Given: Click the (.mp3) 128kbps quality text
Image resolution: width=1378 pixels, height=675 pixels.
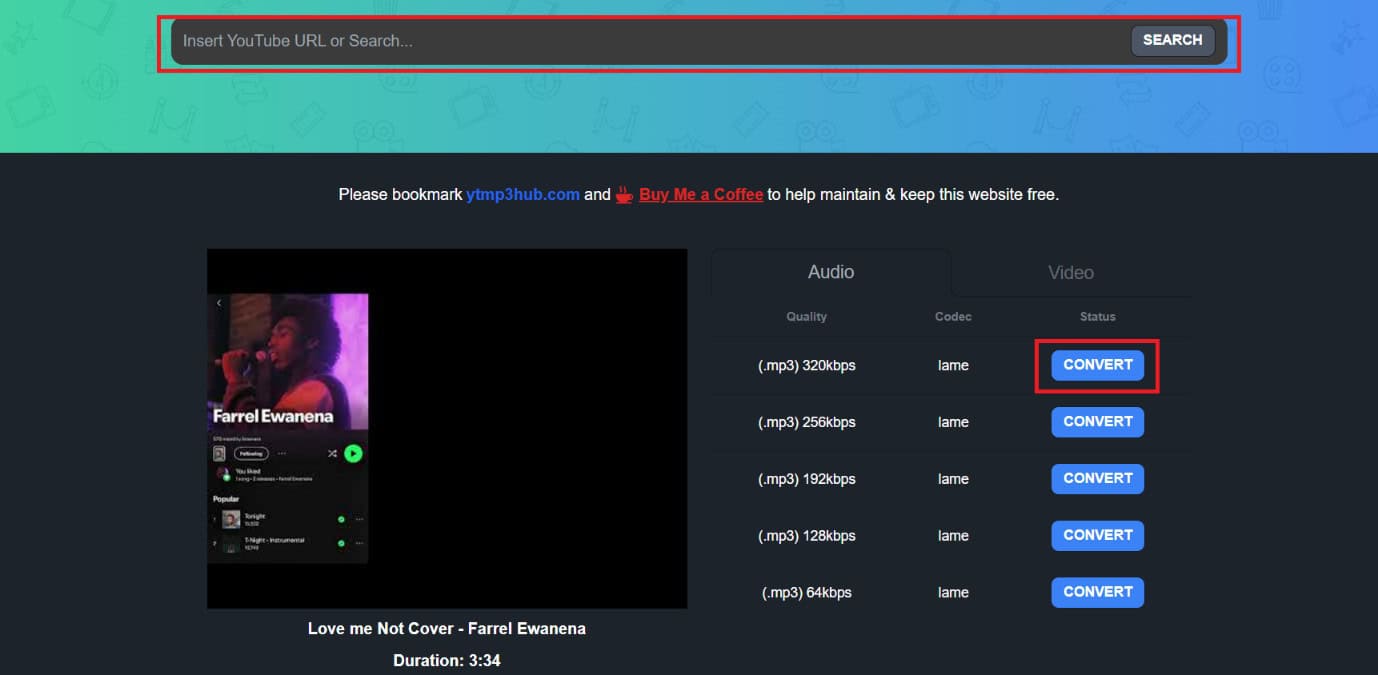Looking at the screenshot, I should (806, 536).
